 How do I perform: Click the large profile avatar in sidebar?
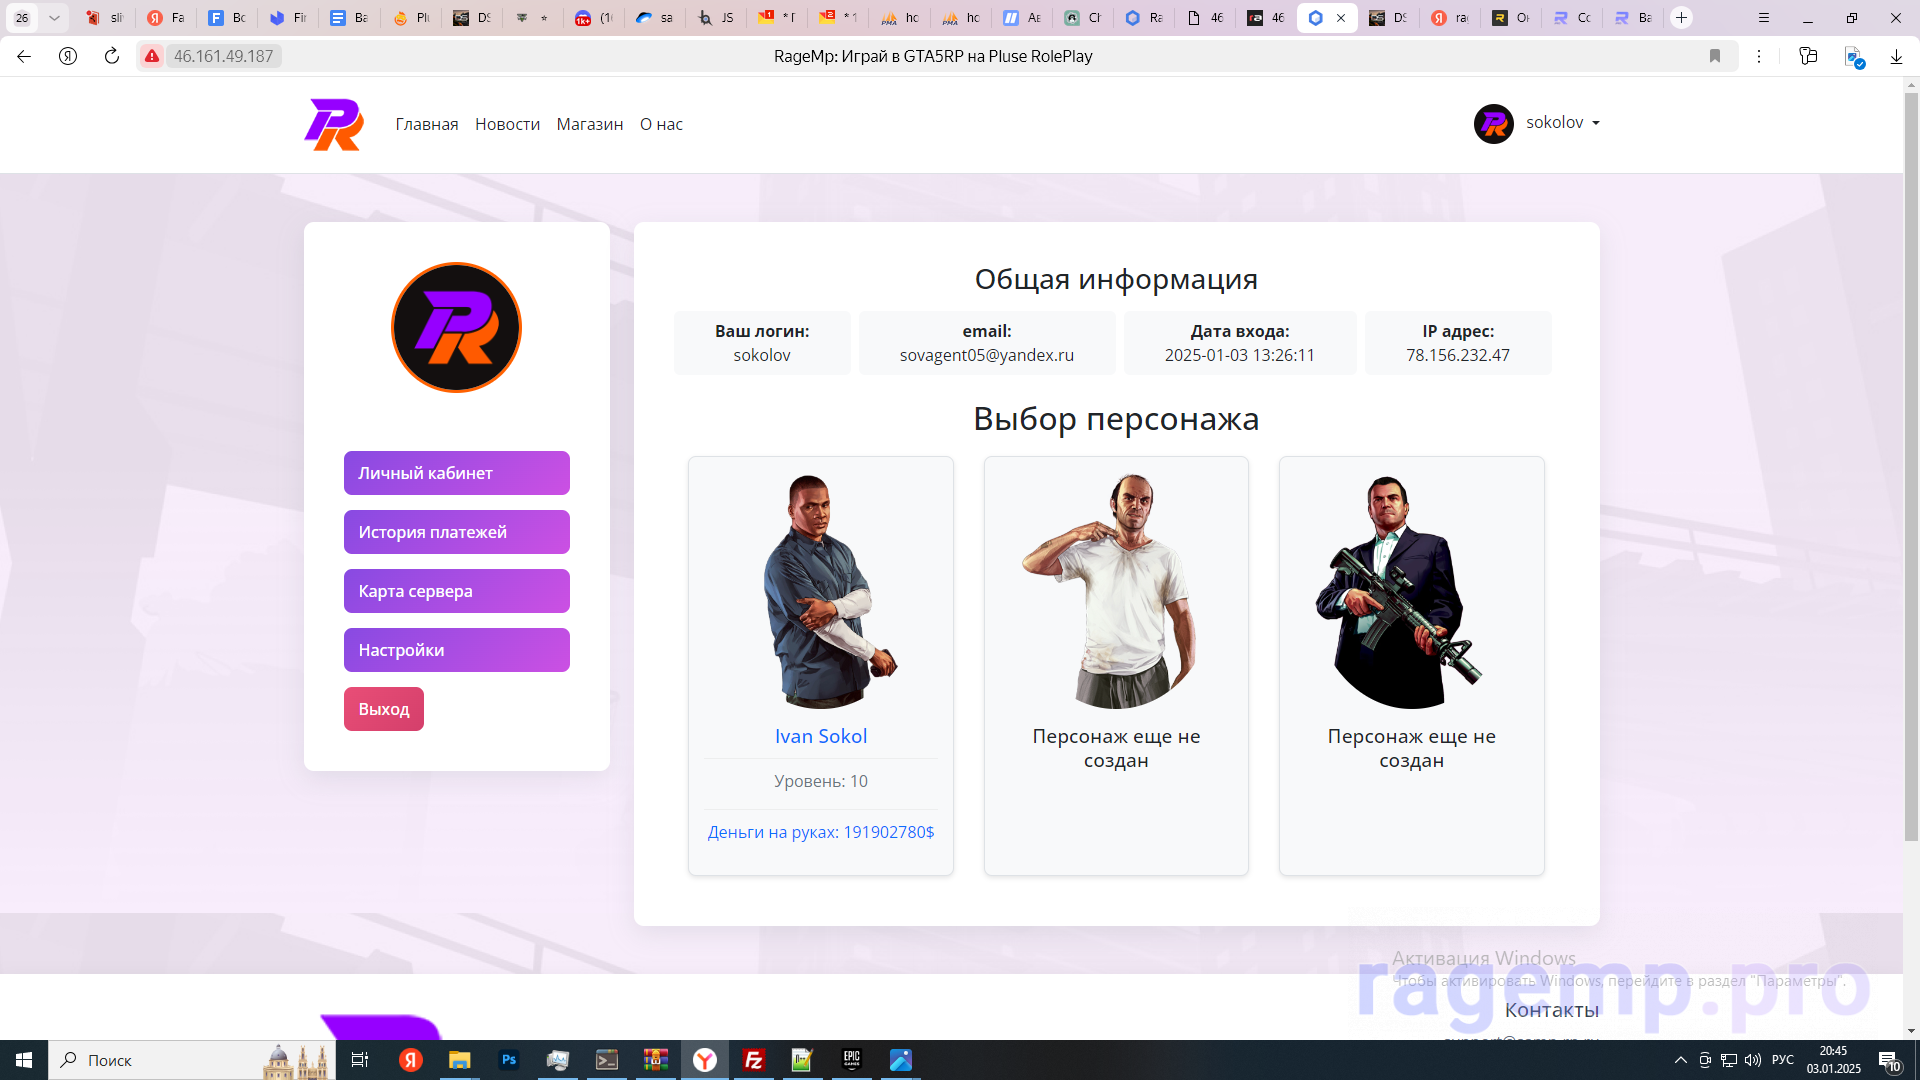coord(456,327)
